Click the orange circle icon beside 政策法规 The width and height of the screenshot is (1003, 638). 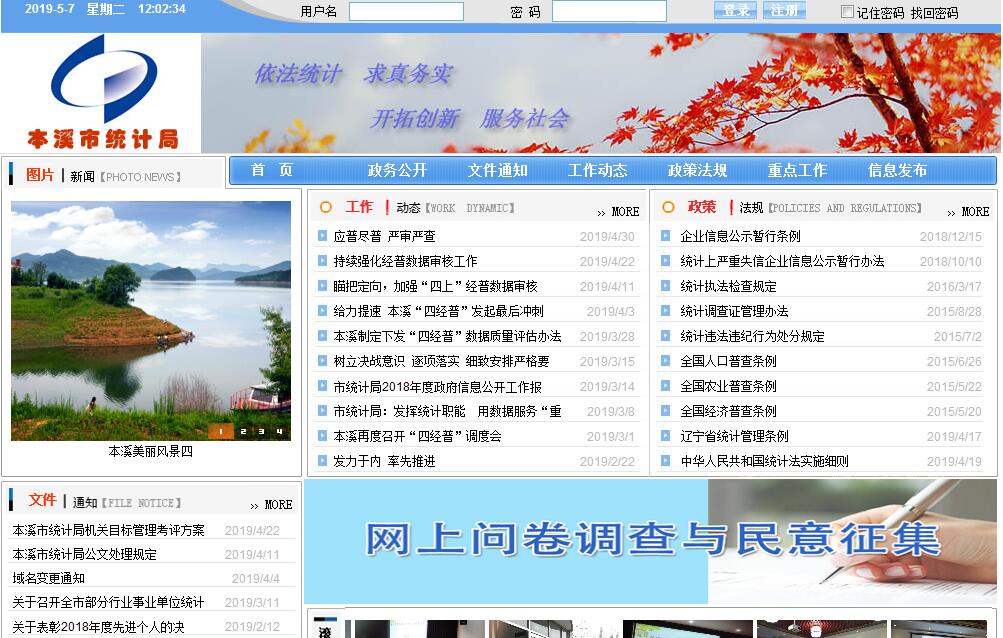click(x=668, y=208)
